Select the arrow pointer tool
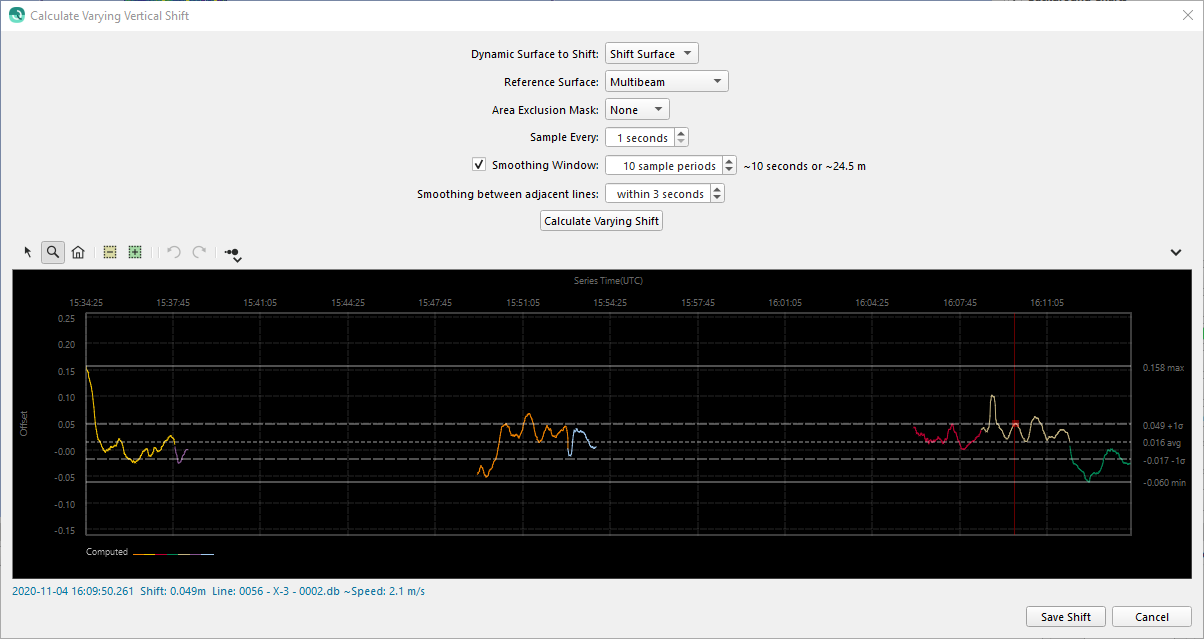The height and width of the screenshot is (639, 1204). click(x=28, y=253)
